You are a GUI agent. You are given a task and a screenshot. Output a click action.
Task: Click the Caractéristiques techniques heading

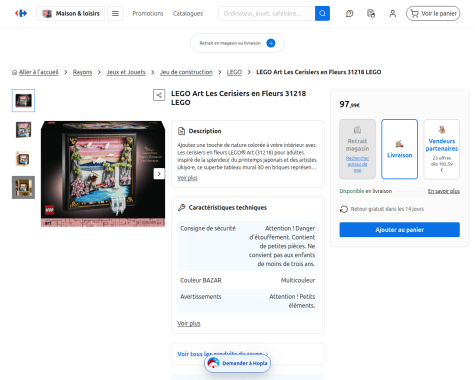[228, 208]
